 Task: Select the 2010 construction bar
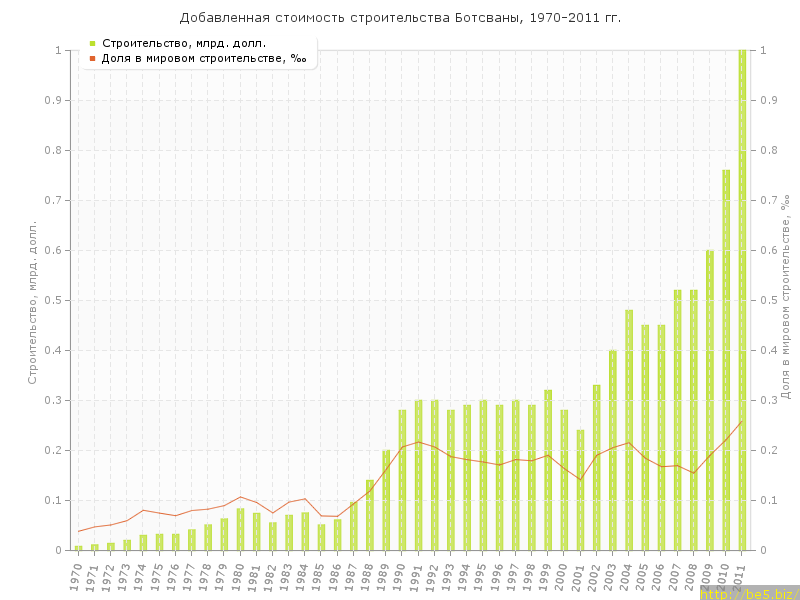click(726, 360)
